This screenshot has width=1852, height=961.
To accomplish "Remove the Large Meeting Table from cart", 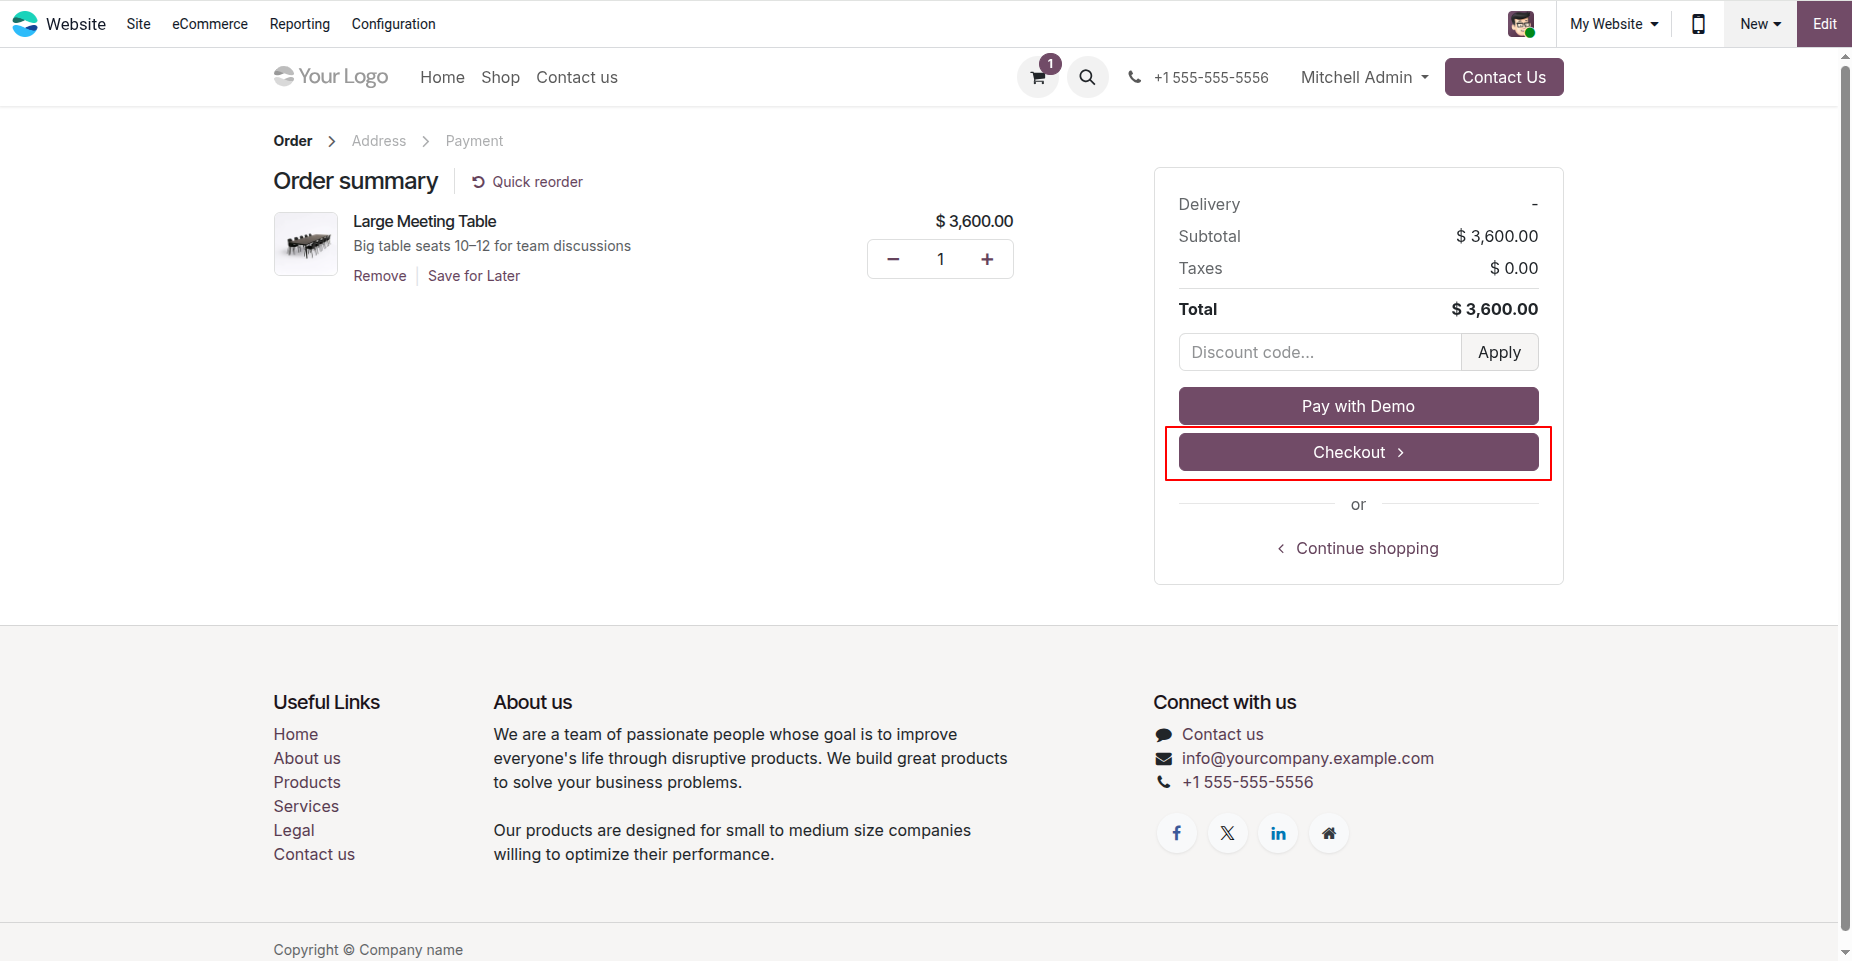I will (379, 275).
